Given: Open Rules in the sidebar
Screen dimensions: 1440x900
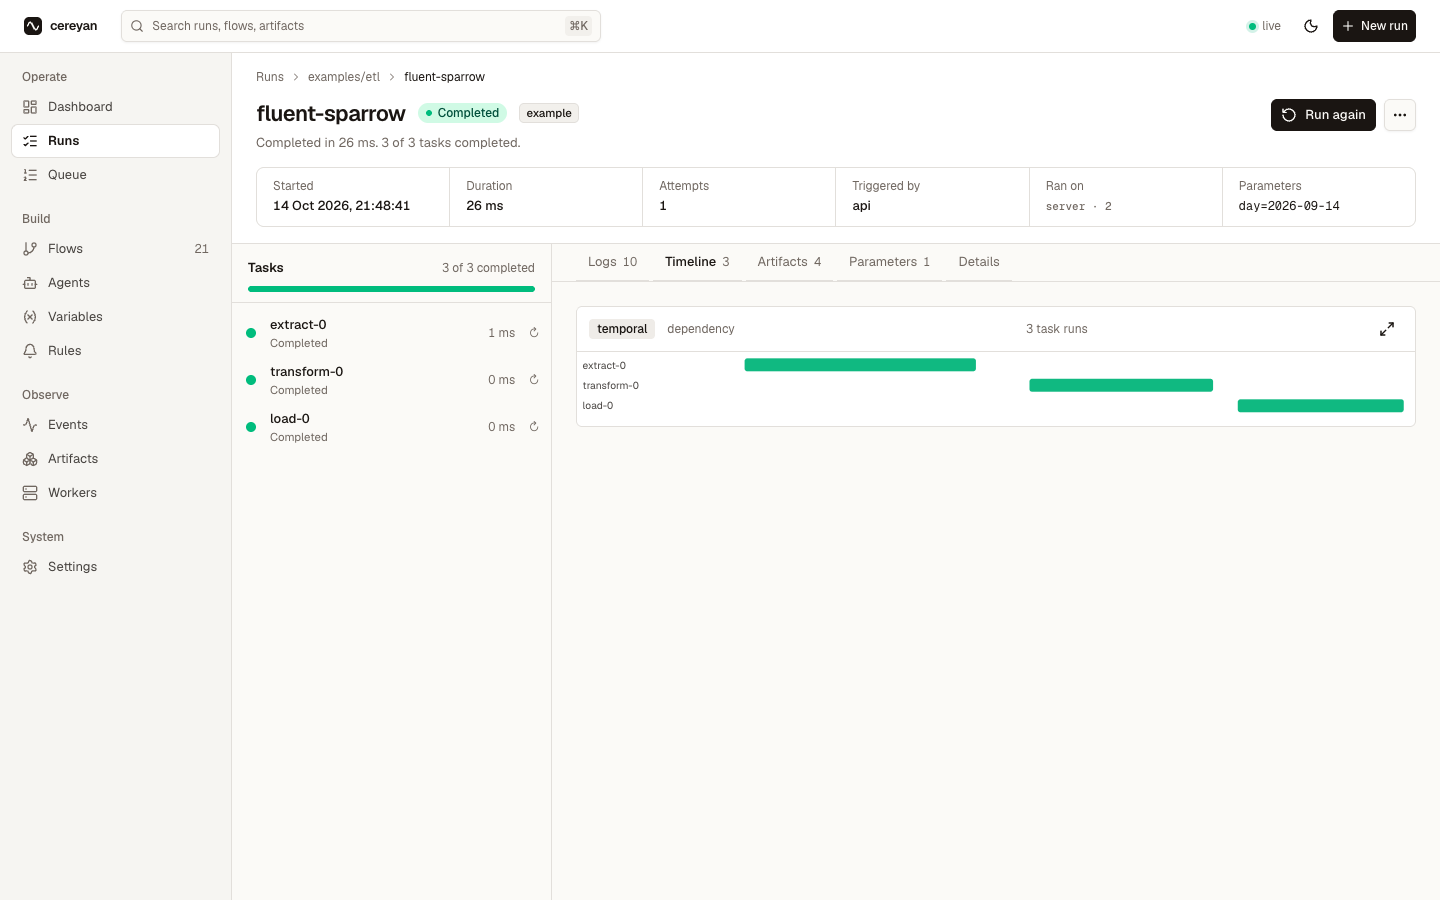Looking at the screenshot, I should point(115,351).
